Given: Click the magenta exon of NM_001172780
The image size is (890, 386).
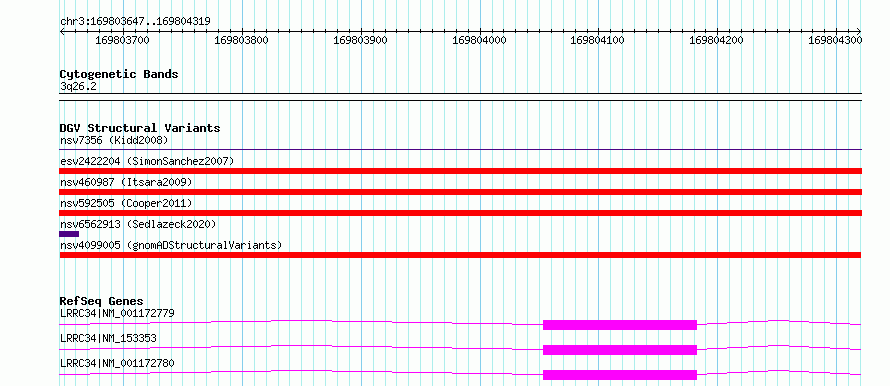Looking at the screenshot, I should (x=620, y=375).
